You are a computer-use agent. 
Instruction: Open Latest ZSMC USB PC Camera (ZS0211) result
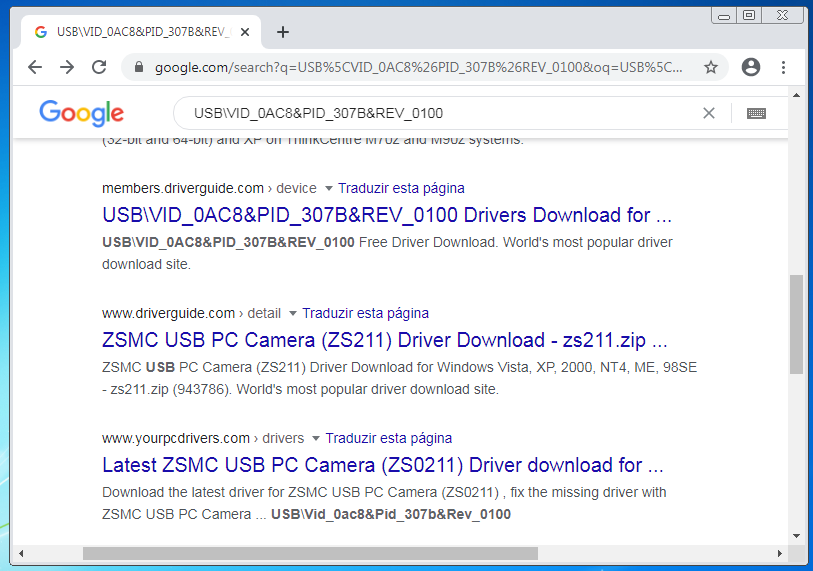pyautogui.click(x=383, y=465)
